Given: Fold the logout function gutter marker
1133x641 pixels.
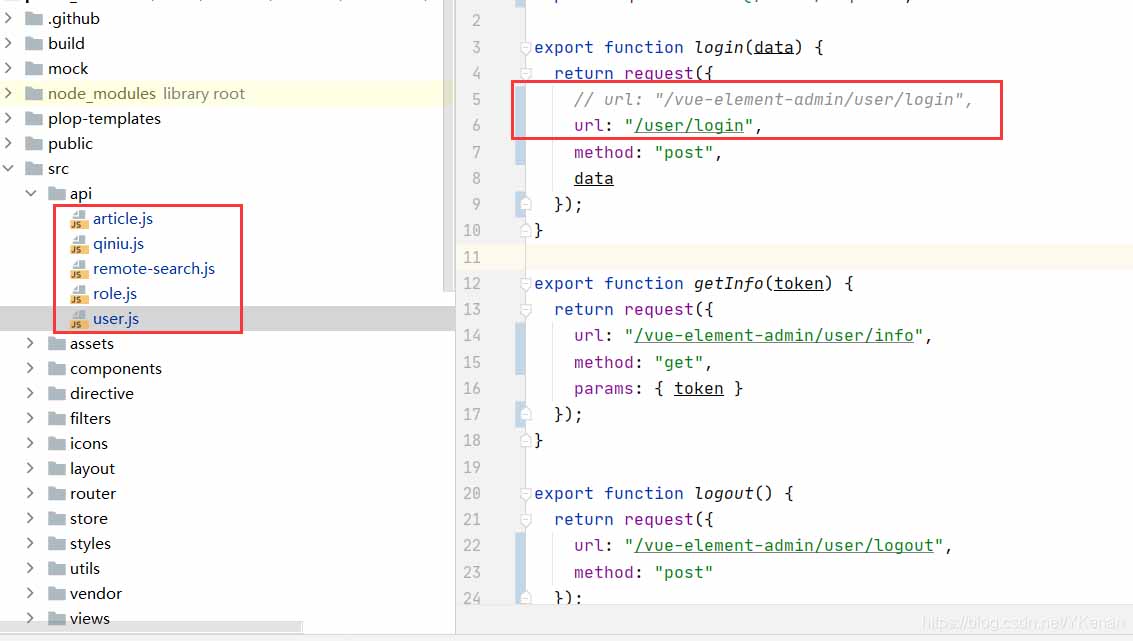Looking at the screenshot, I should 526,494.
